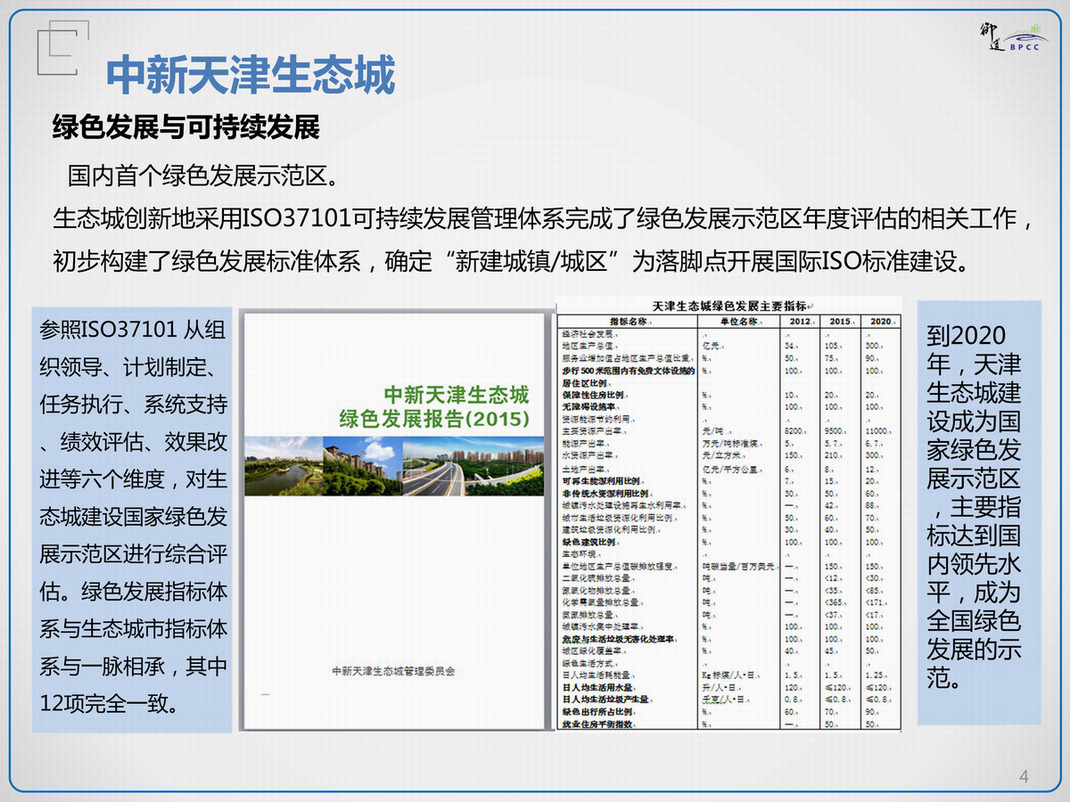
Task: Select the 保障性住房比例 row label
Action: click(x=594, y=395)
